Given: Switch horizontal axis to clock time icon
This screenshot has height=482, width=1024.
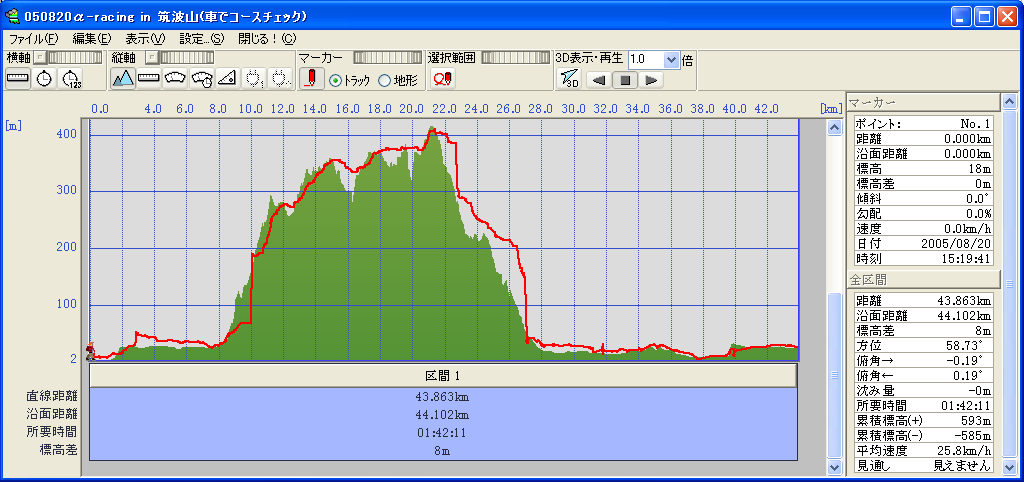Looking at the screenshot, I should point(44,78).
